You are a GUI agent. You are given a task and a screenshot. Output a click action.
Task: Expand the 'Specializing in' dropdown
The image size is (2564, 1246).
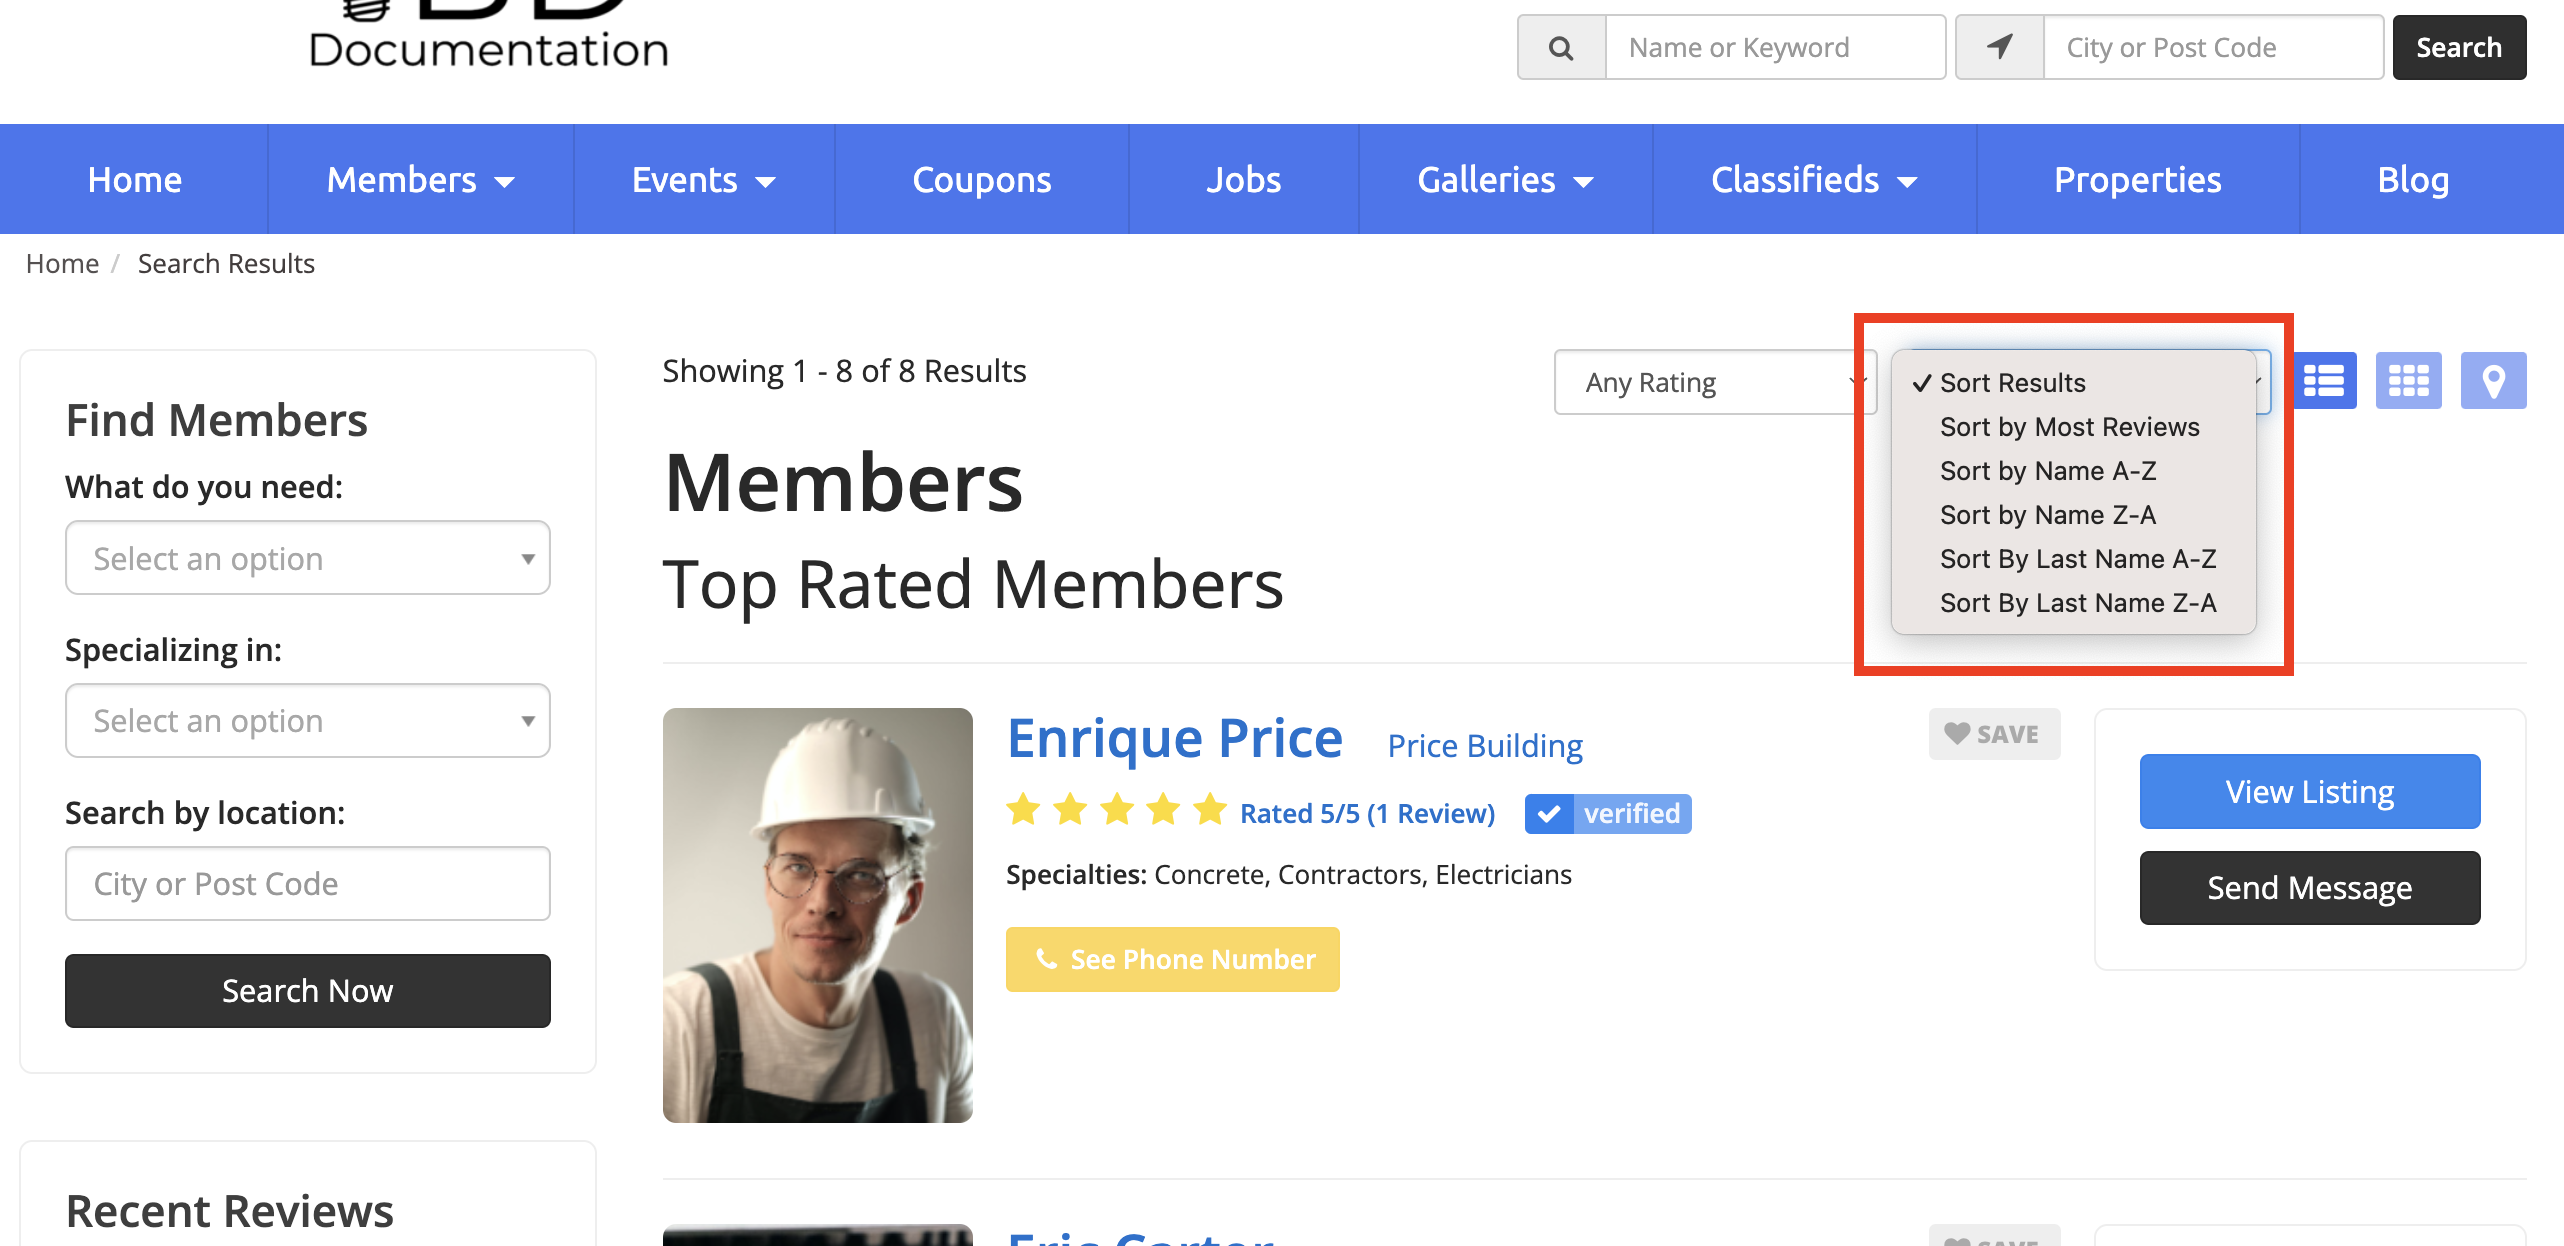click(x=307, y=721)
